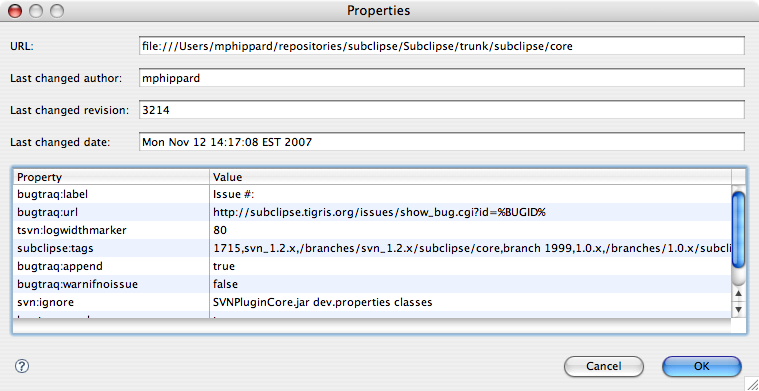Viewport: 759px width, 391px height.
Task: Open help via the question mark icon
Action: 22,366
